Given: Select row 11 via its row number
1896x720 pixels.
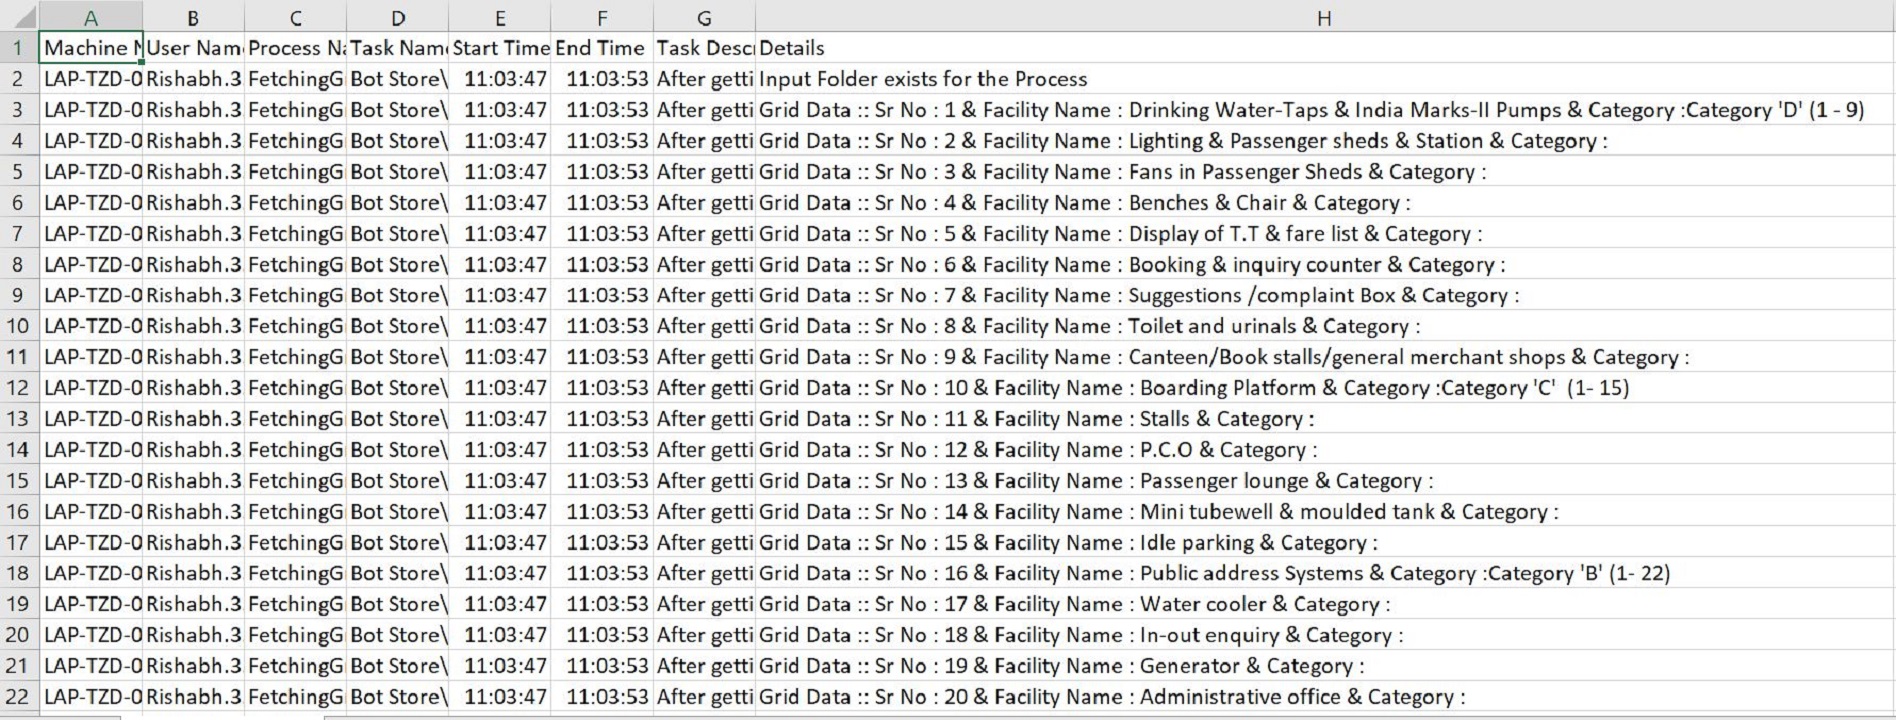Looking at the screenshot, I should tap(20, 357).
